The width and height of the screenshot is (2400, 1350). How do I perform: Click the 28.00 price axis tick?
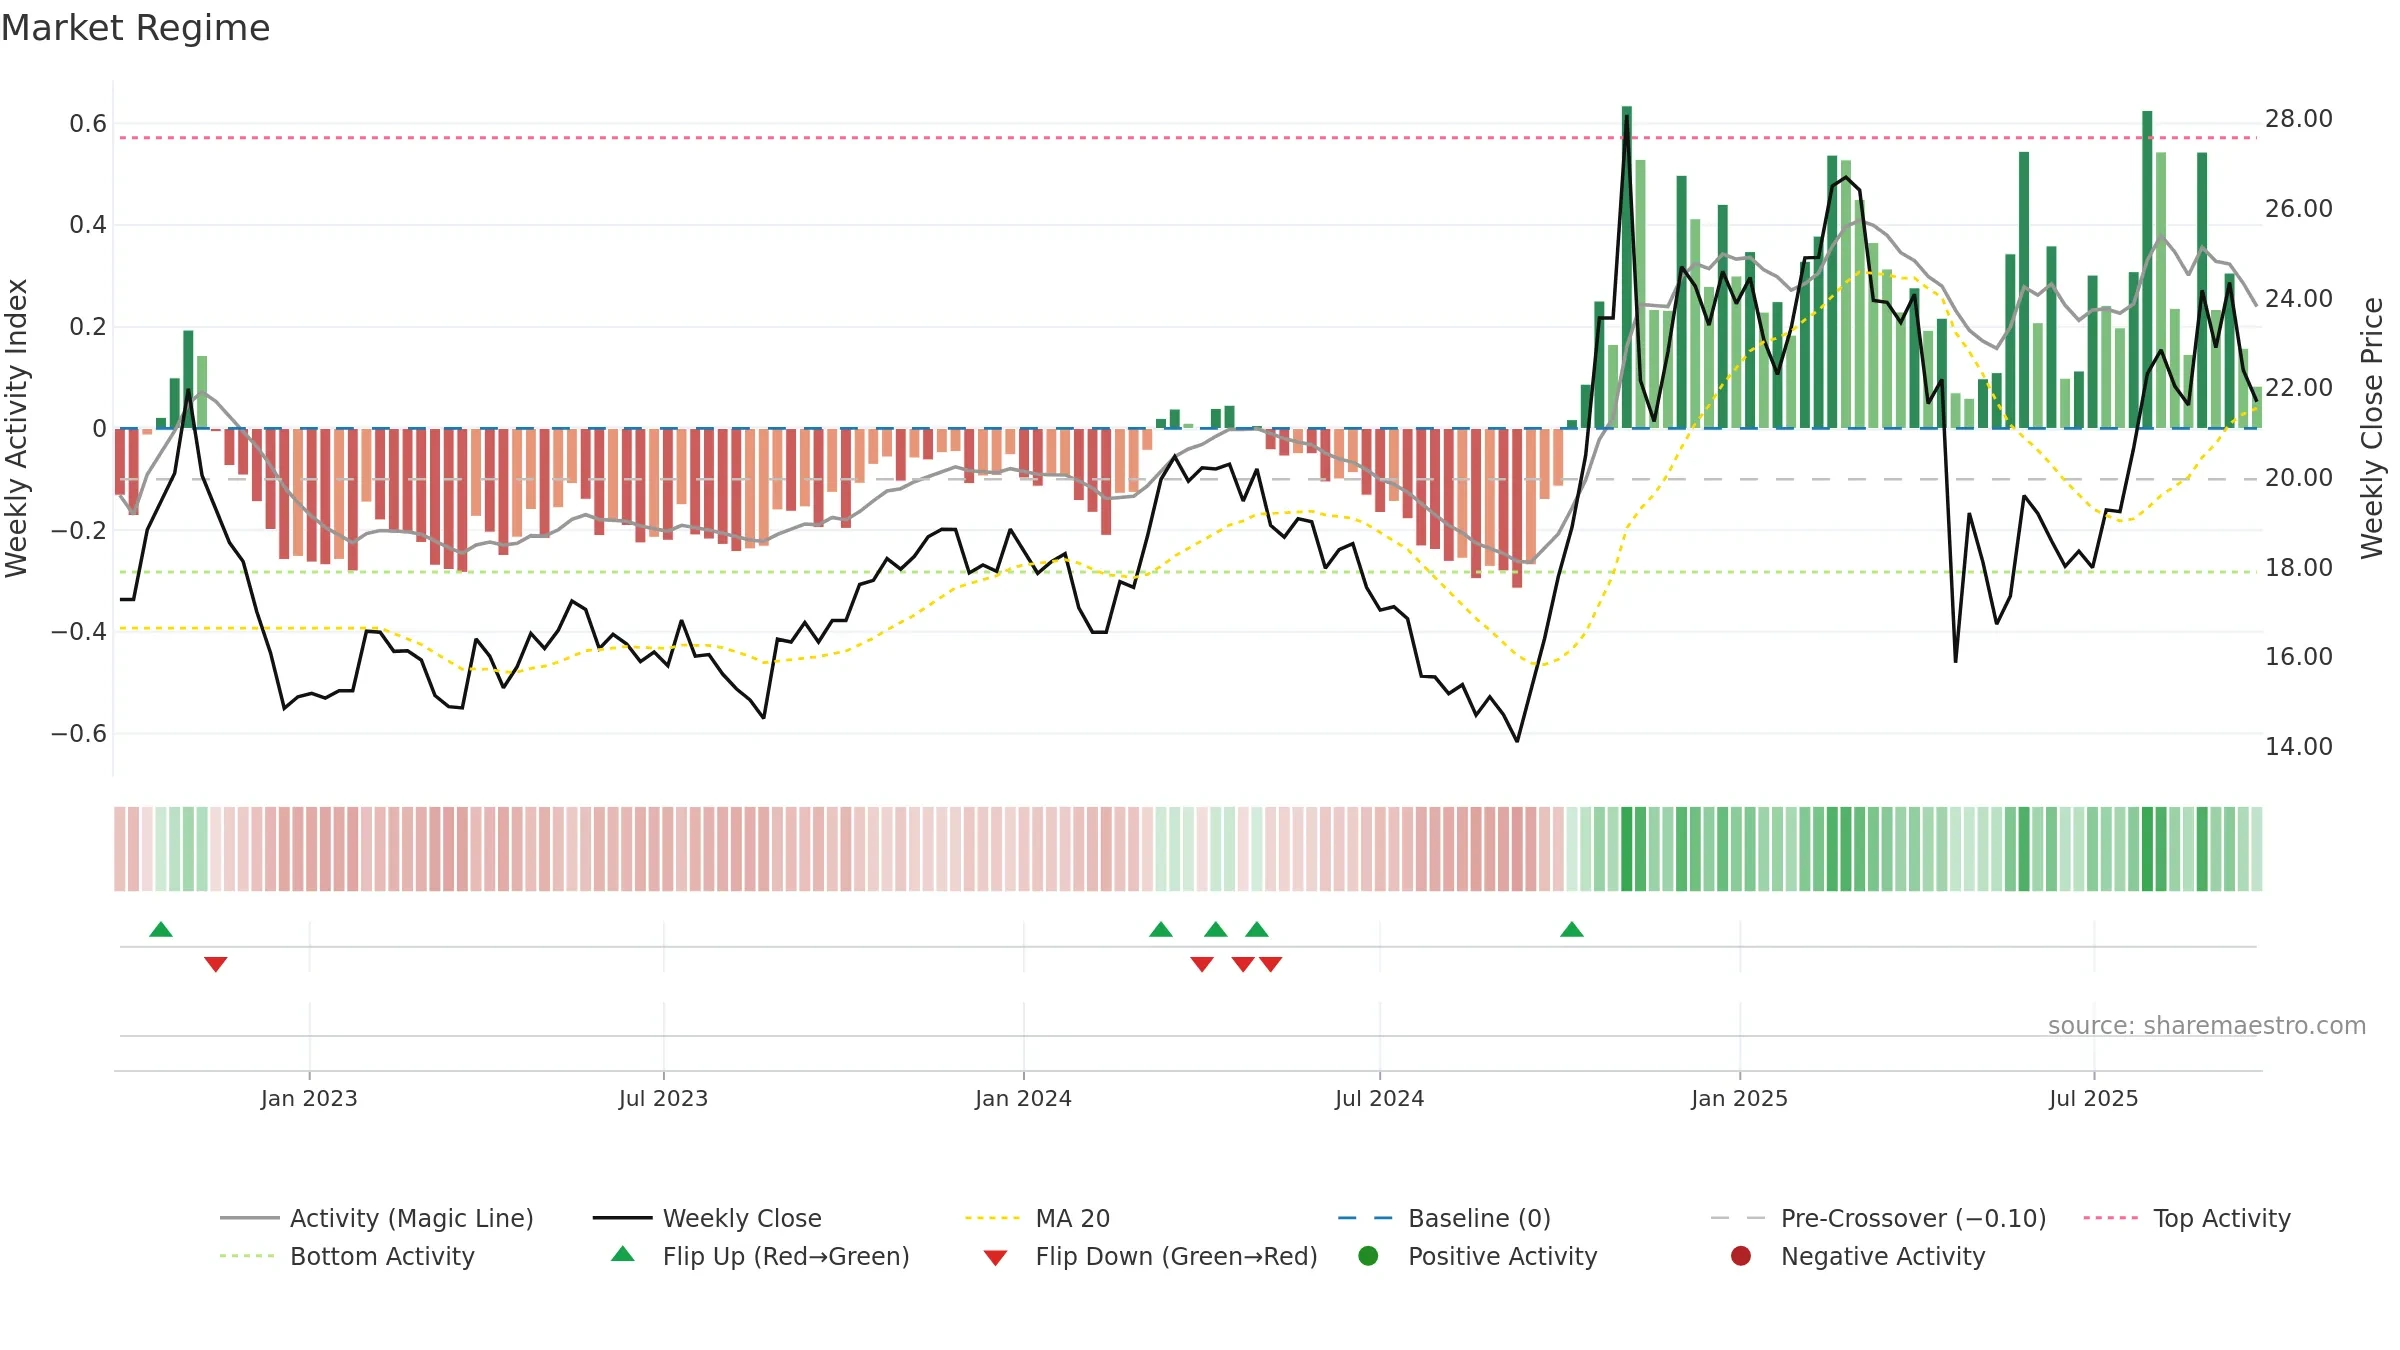coord(2298,119)
